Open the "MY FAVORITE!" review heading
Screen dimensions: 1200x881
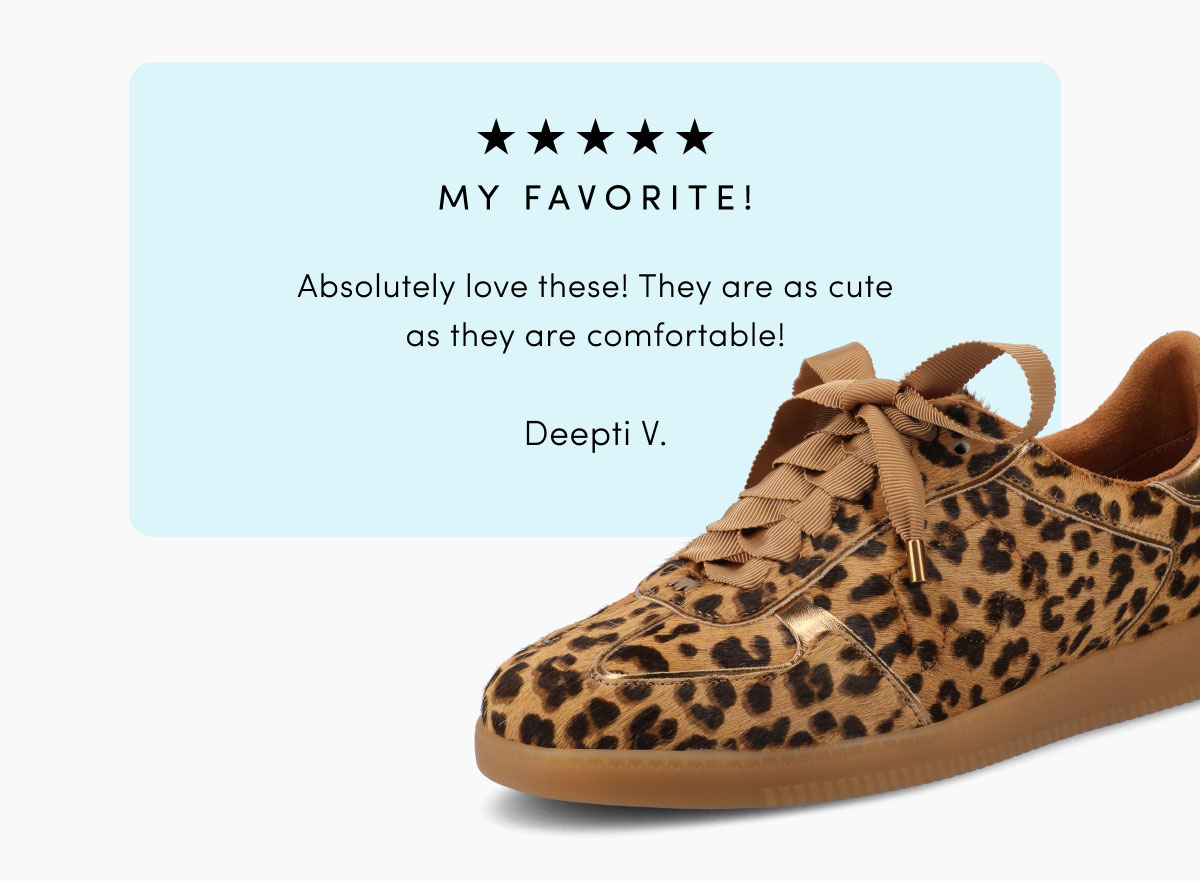point(595,198)
